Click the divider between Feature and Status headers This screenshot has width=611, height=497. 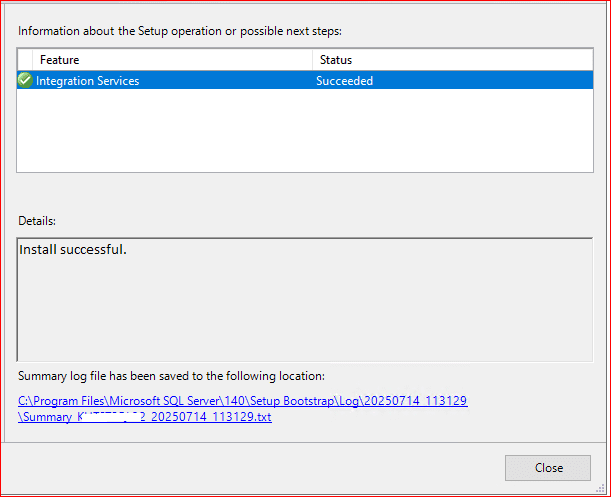[312, 60]
